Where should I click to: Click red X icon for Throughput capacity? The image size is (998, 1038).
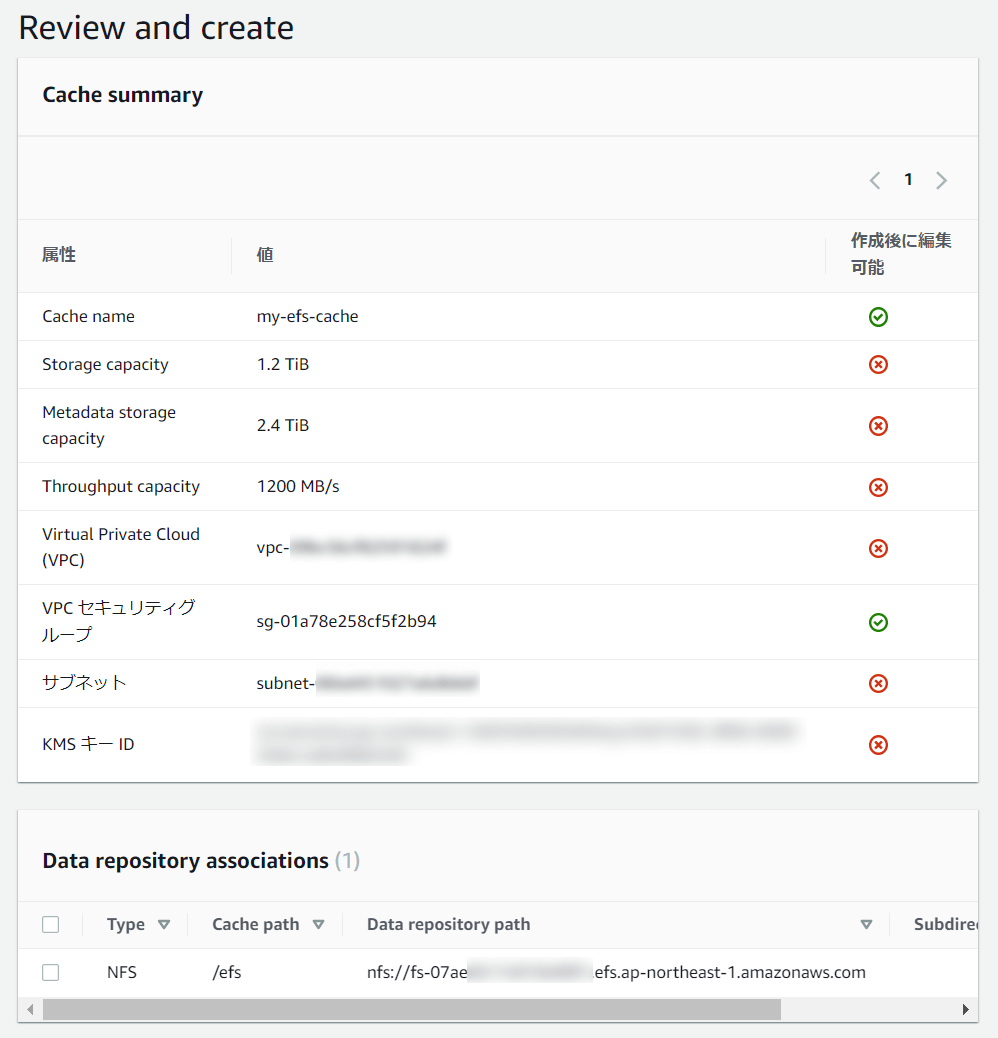coord(878,487)
